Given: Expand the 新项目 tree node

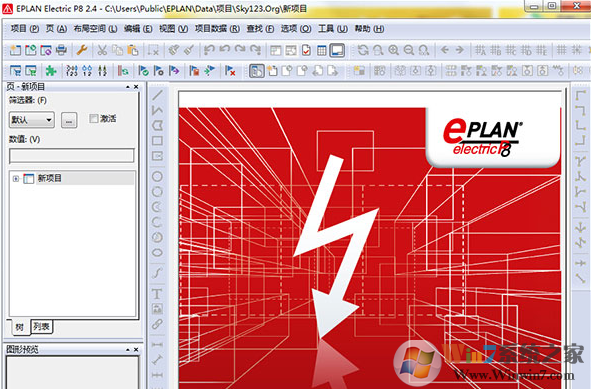Looking at the screenshot, I should [x=16, y=179].
